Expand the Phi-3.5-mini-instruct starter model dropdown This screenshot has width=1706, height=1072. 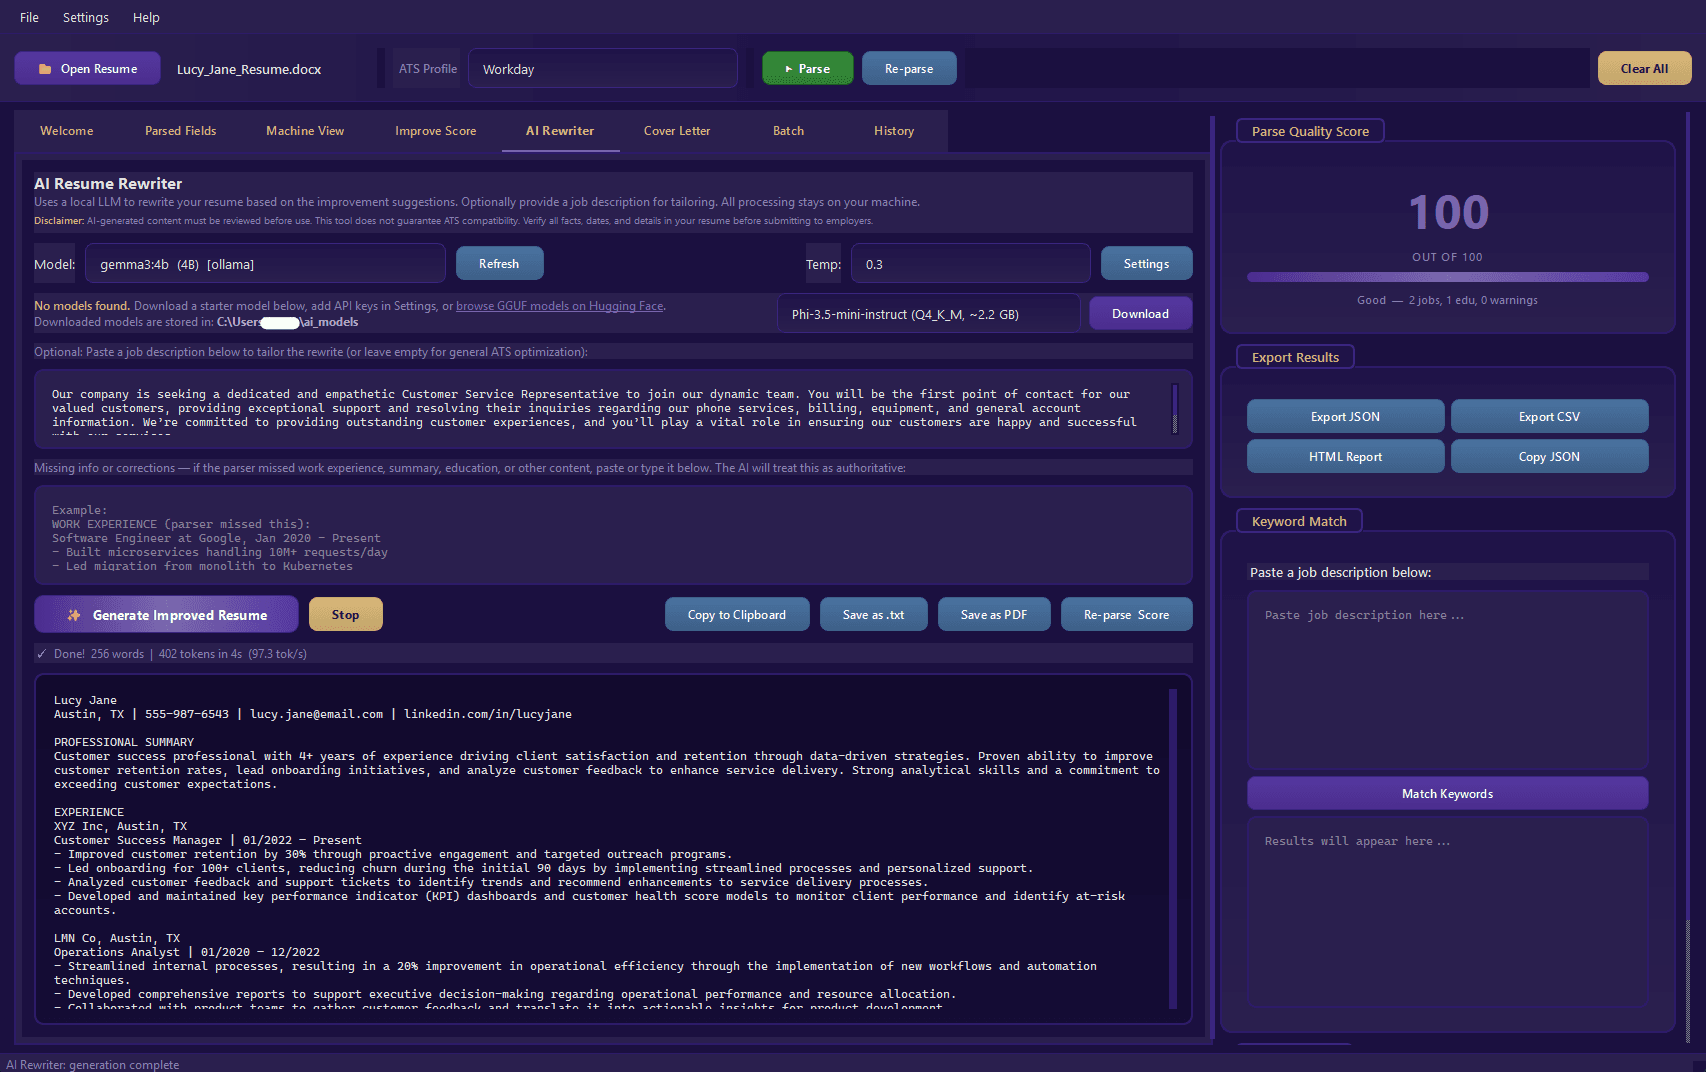pyautogui.click(x=929, y=314)
